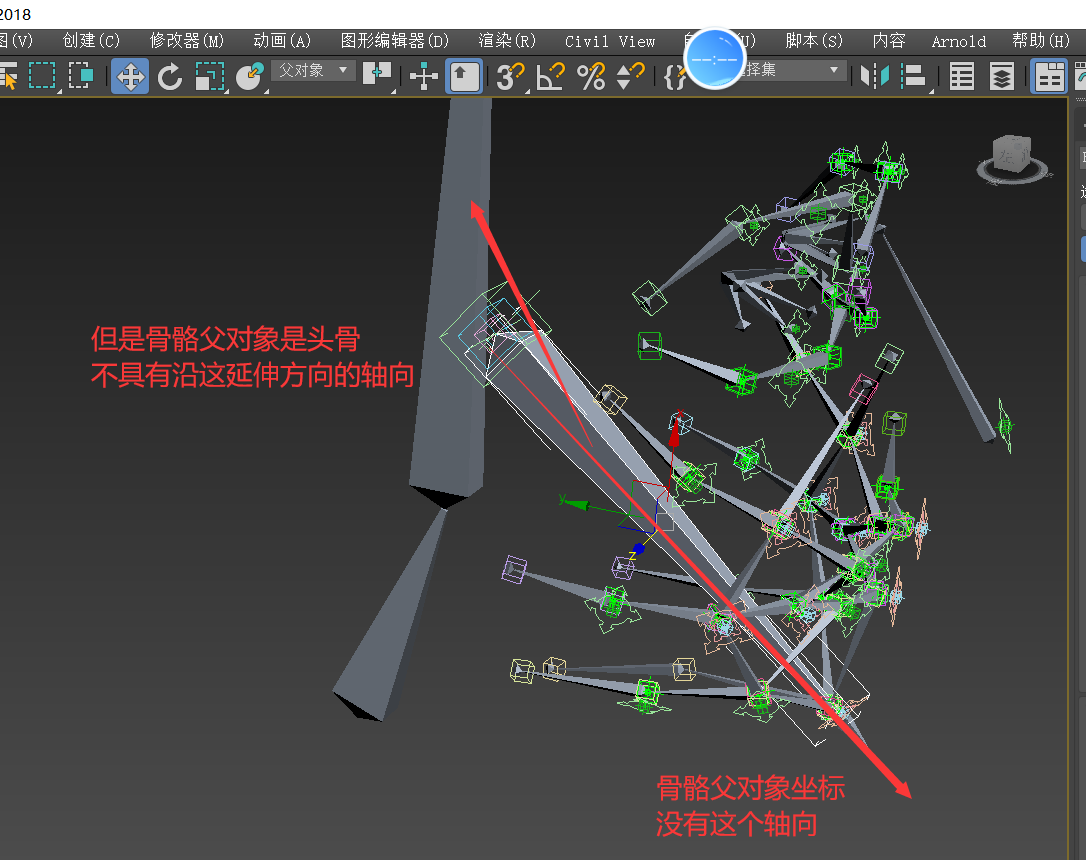
Task: Open the 脚本(S) menu
Action: point(814,41)
